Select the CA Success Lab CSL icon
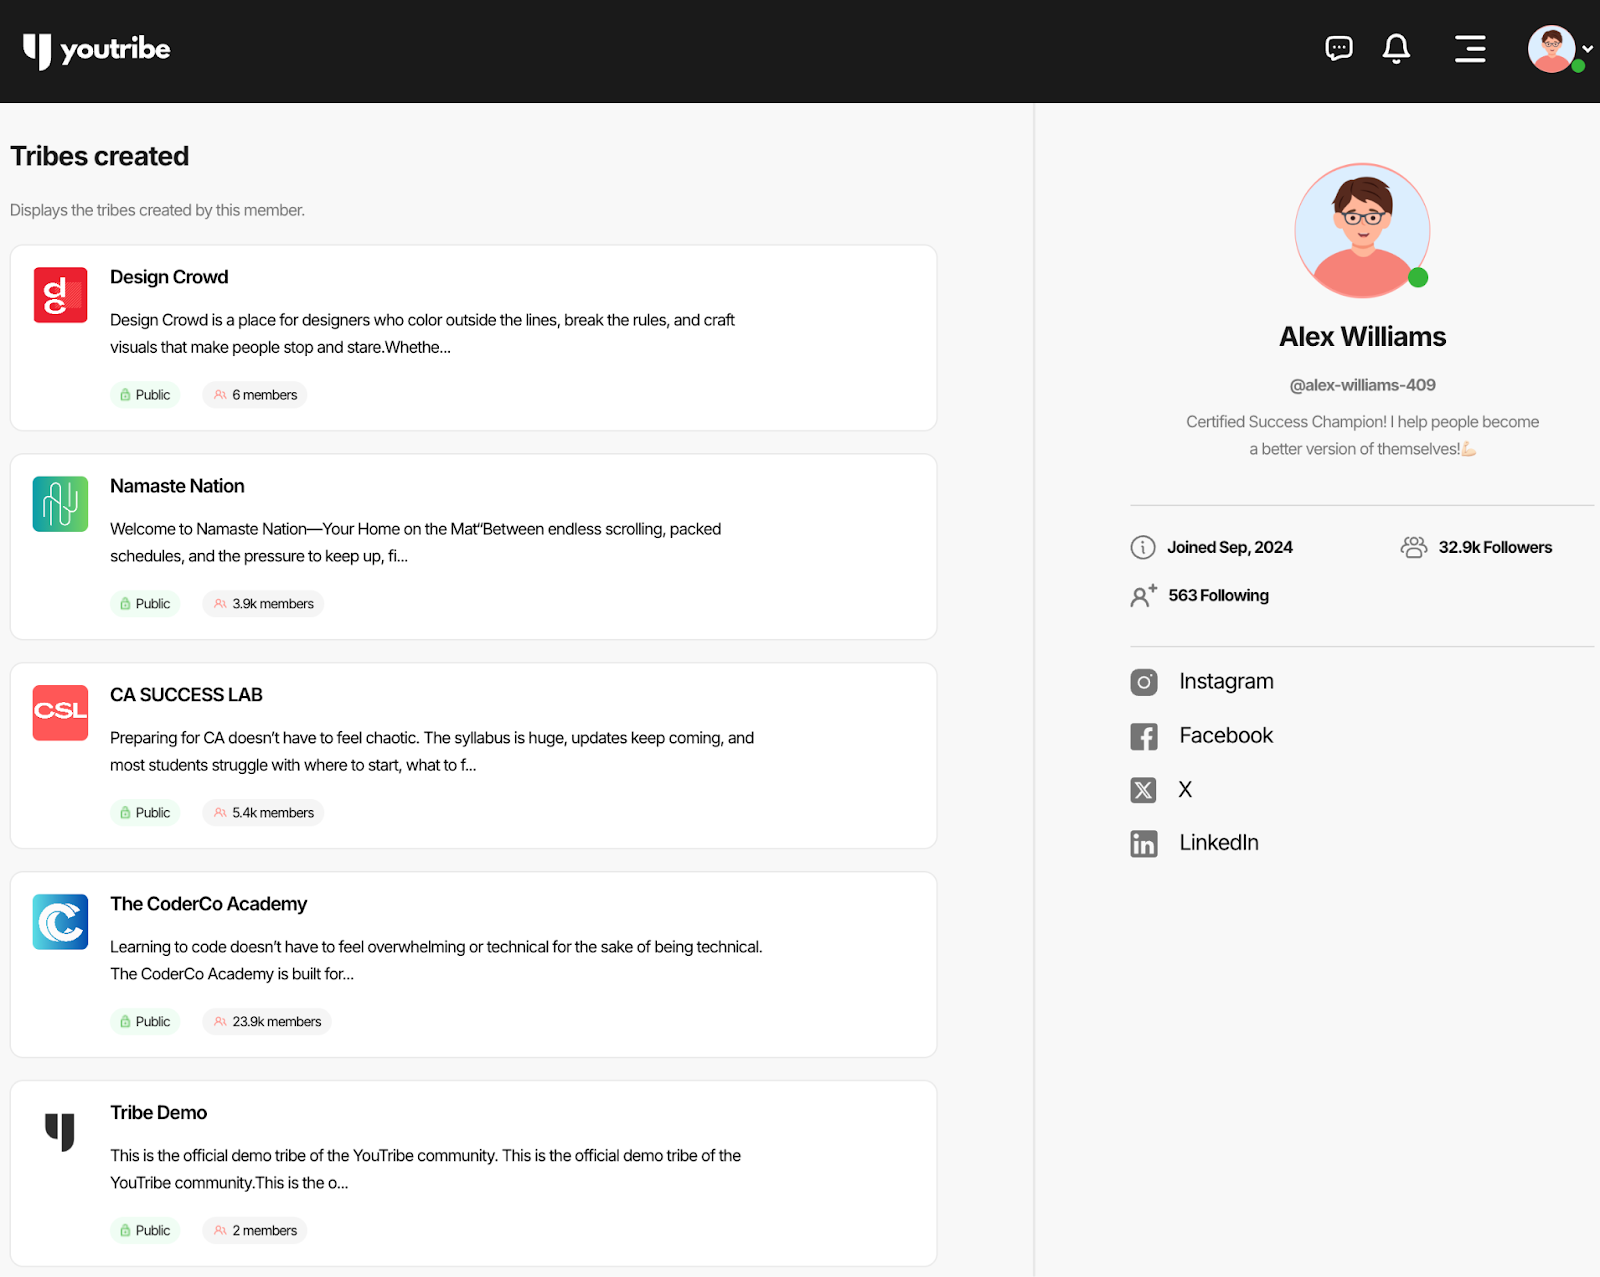Viewport: 1600px width, 1277px height. click(x=60, y=712)
